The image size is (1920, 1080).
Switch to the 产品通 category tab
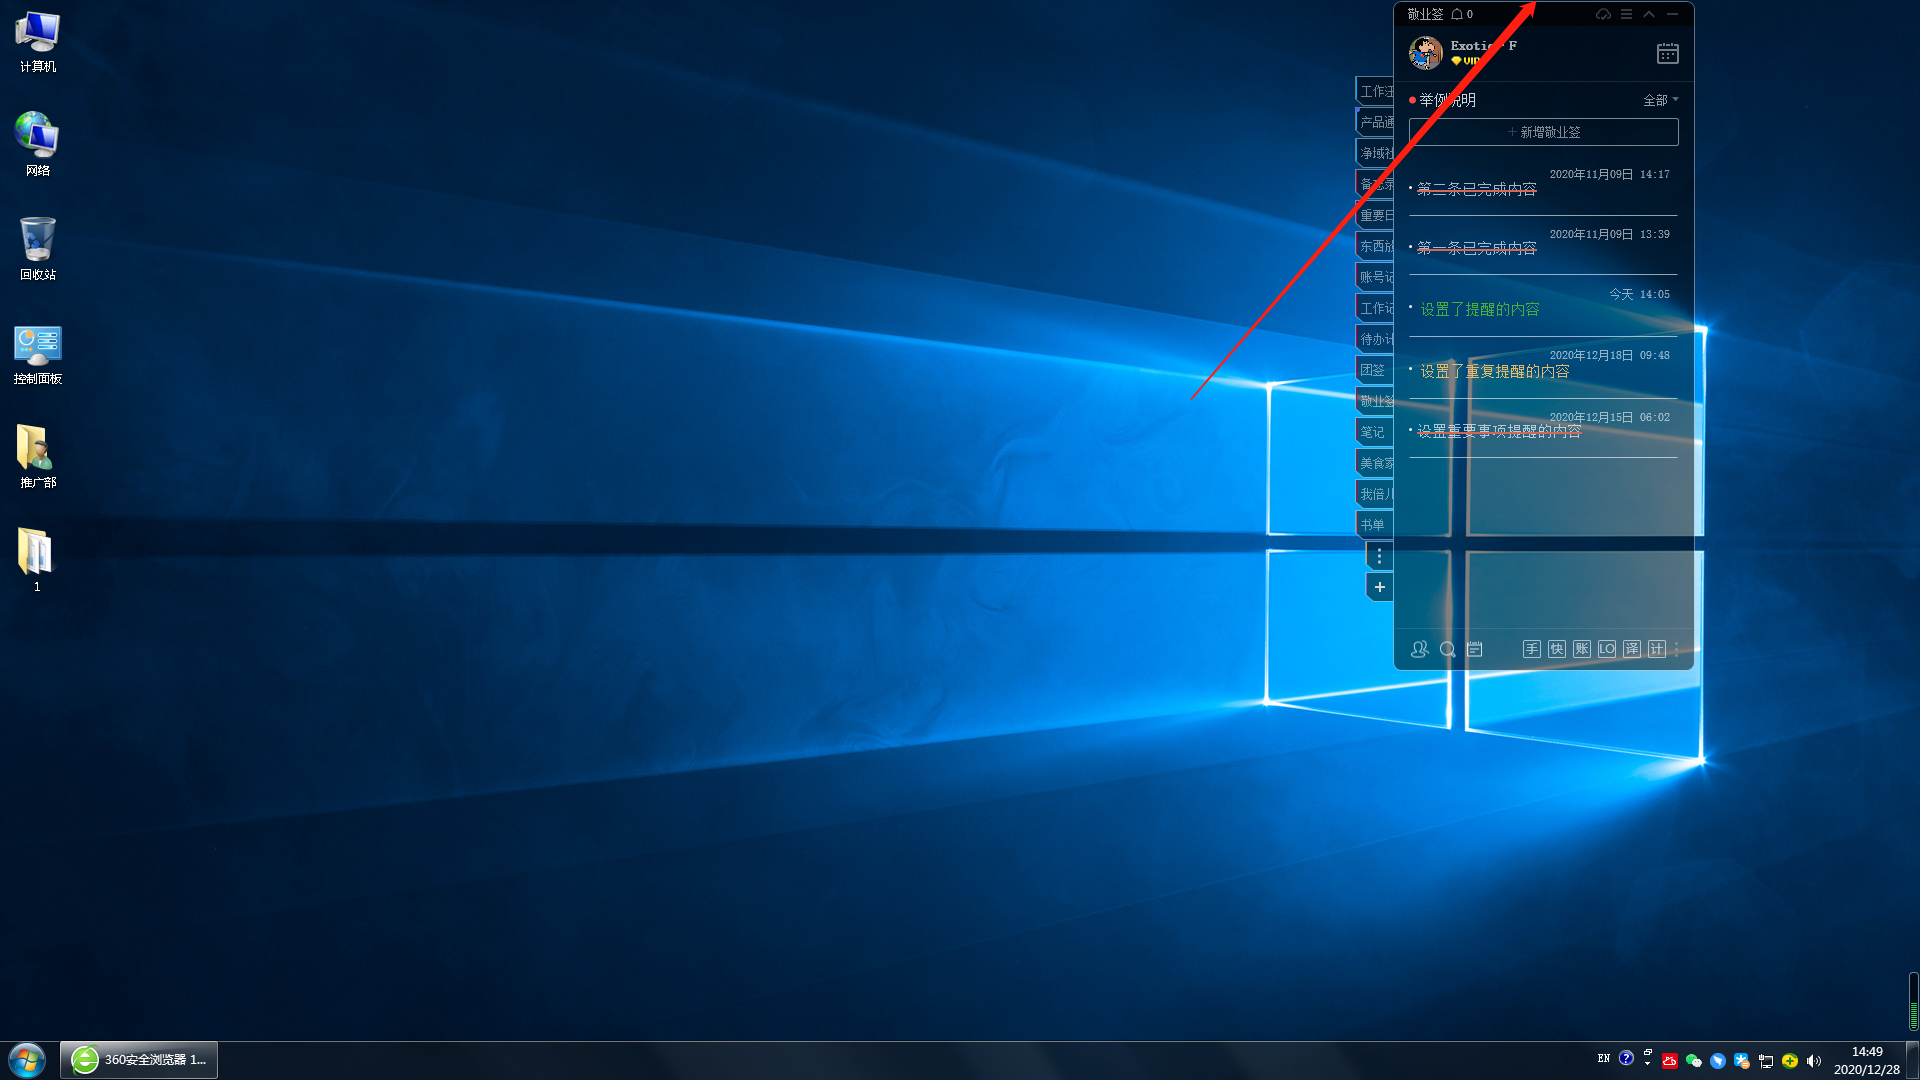pyautogui.click(x=1375, y=122)
